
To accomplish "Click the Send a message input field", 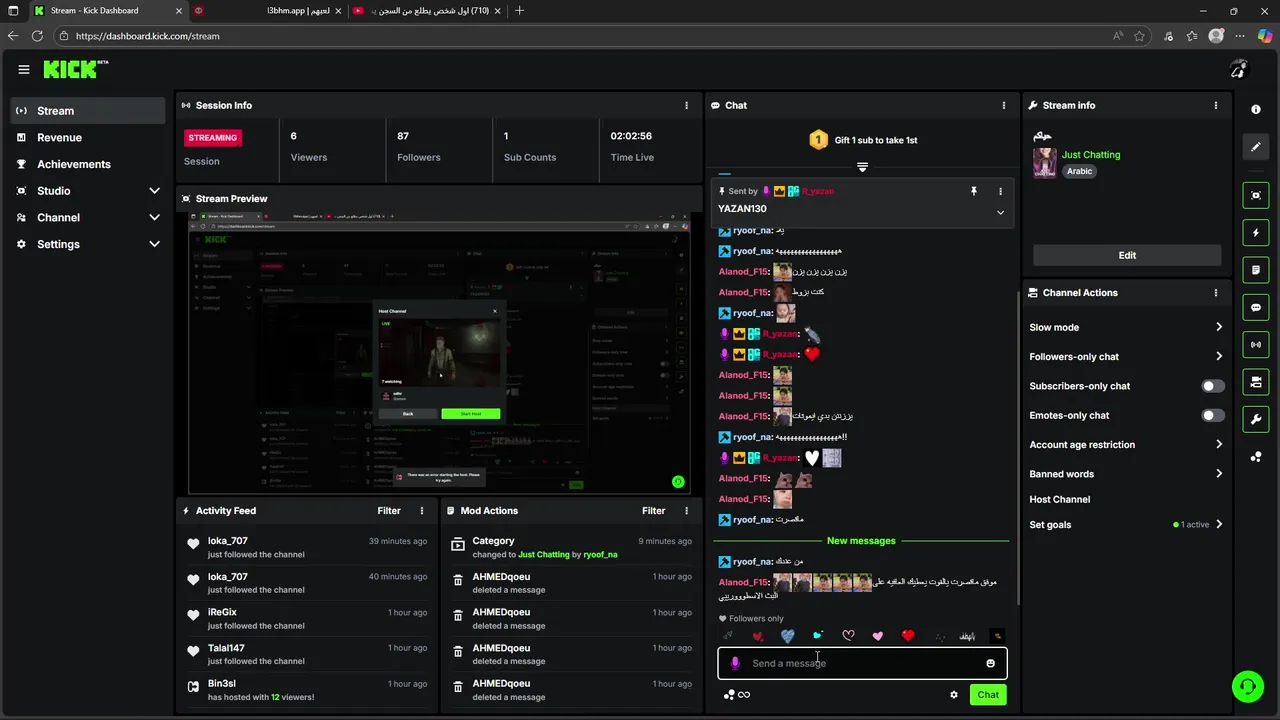I will (862, 663).
